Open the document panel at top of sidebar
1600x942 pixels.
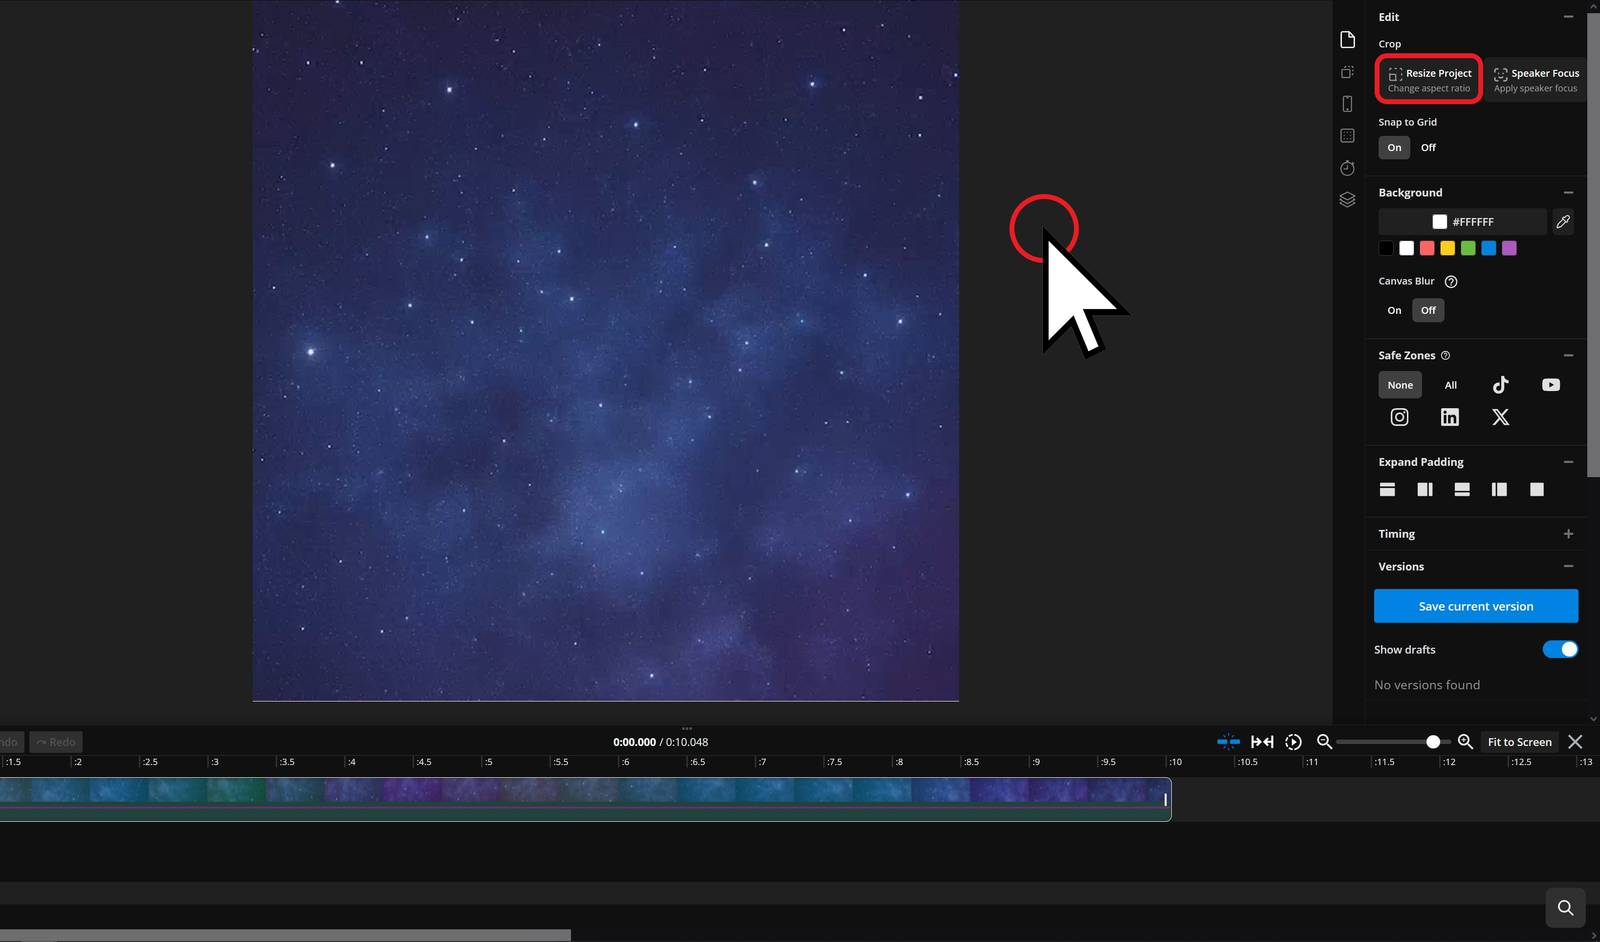coord(1347,39)
